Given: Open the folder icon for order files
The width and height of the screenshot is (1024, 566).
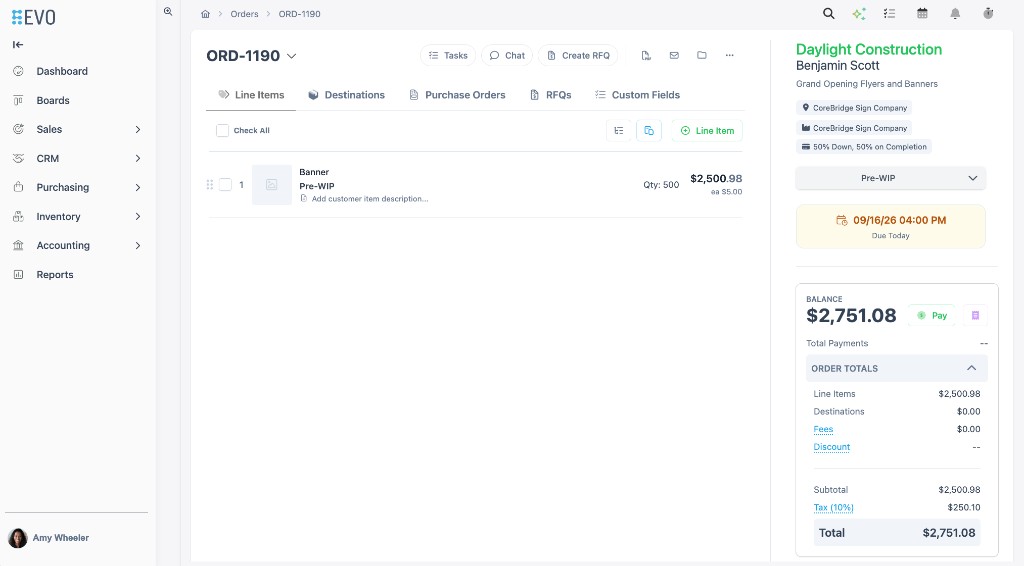Looking at the screenshot, I should (x=701, y=55).
